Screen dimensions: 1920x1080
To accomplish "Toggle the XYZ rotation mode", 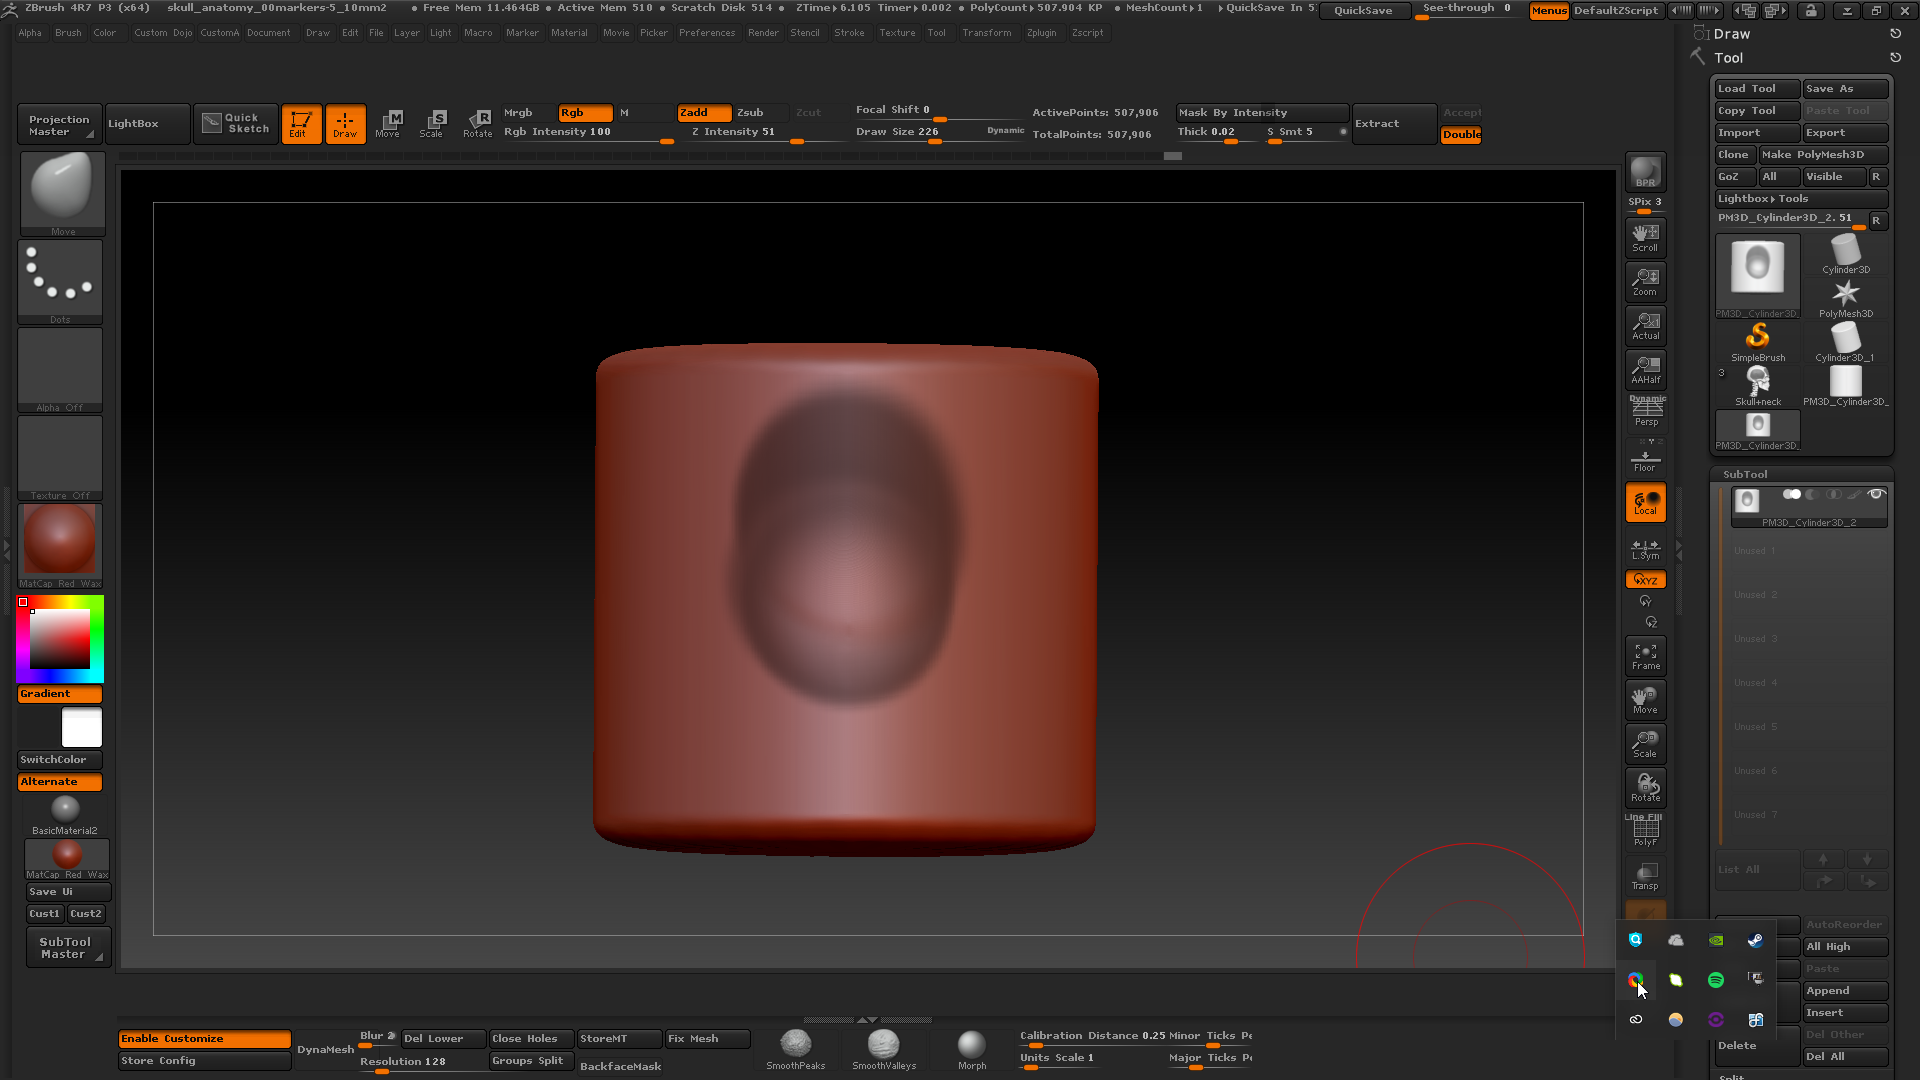I will tap(1645, 580).
